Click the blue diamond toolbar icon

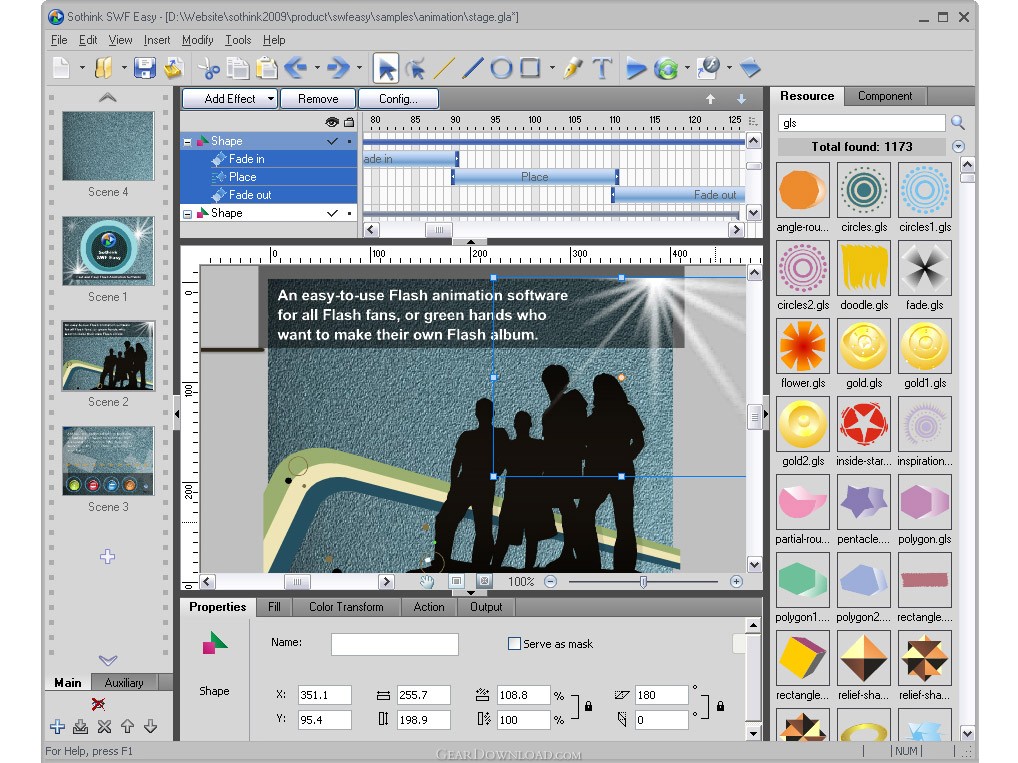(x=750, y=68)
